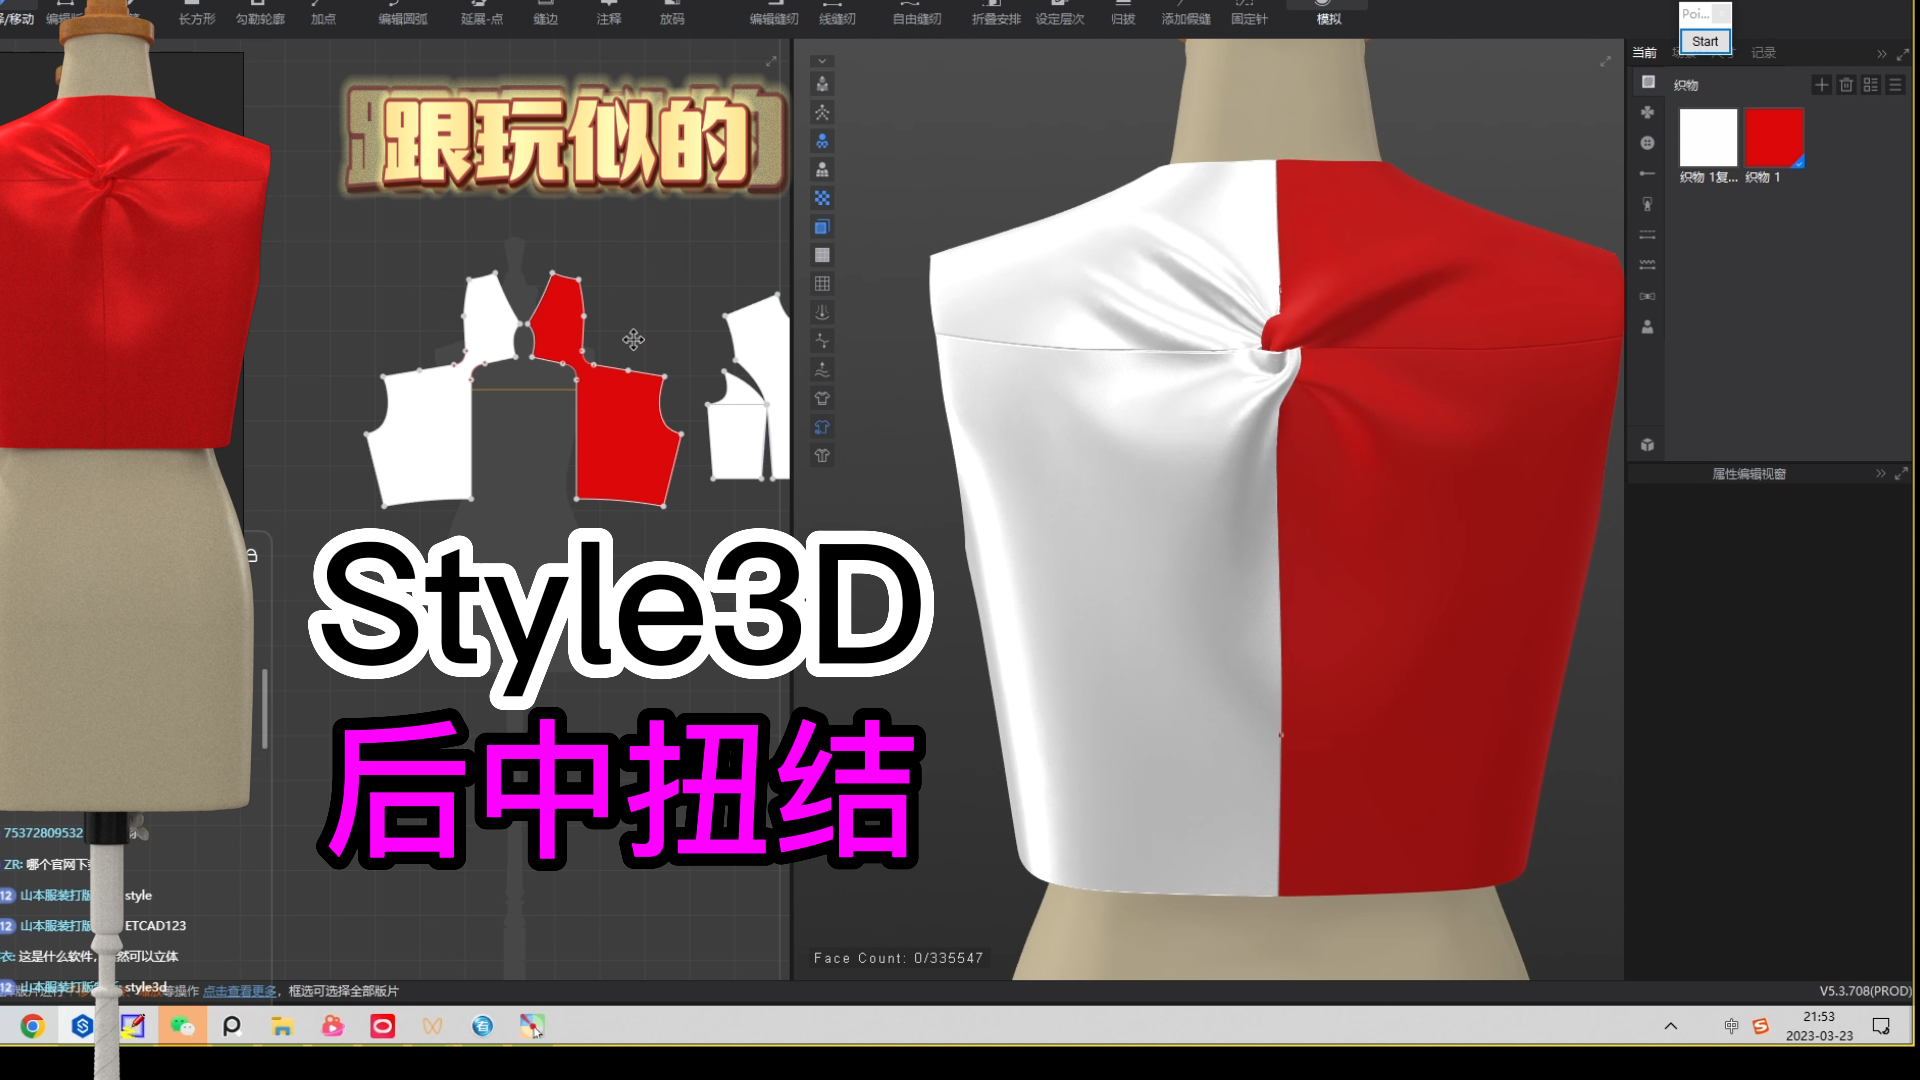
Task: Toggle white garment shirt display icon
Action: click(822, 398)
